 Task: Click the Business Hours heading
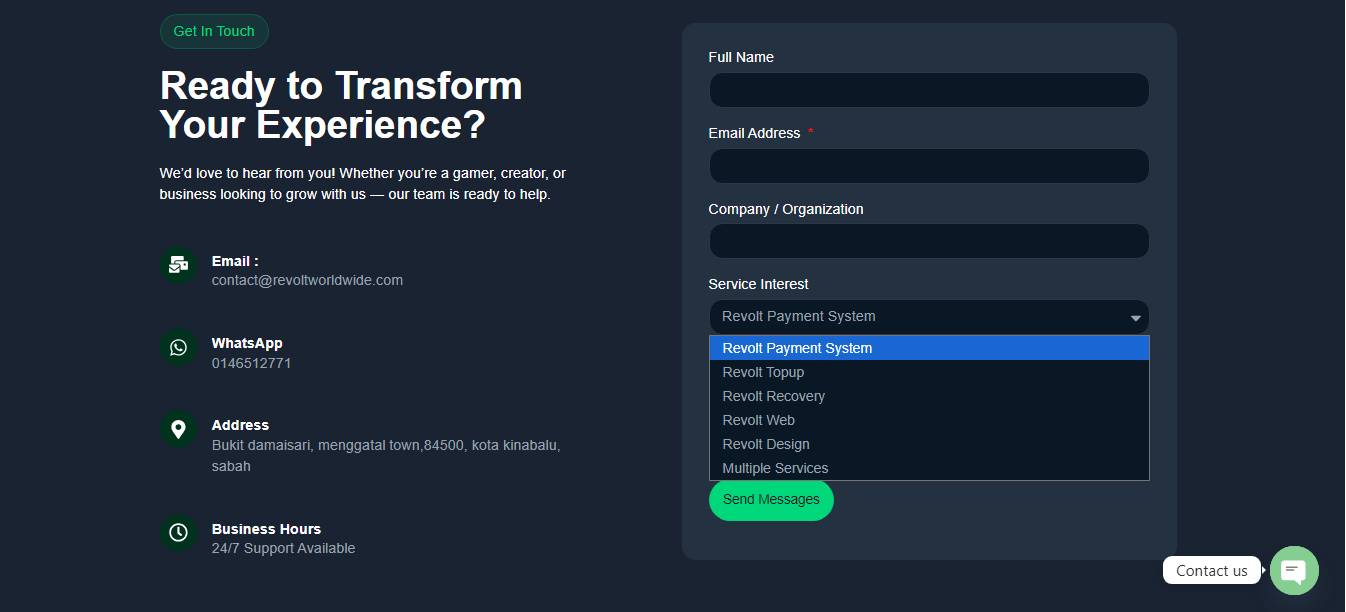click(266, 529)
